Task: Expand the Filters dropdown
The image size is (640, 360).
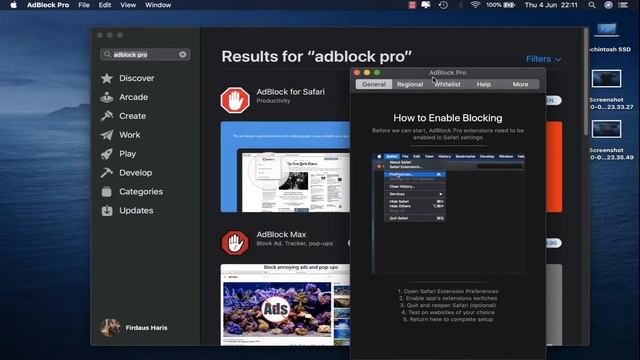Action: (543, 59)
